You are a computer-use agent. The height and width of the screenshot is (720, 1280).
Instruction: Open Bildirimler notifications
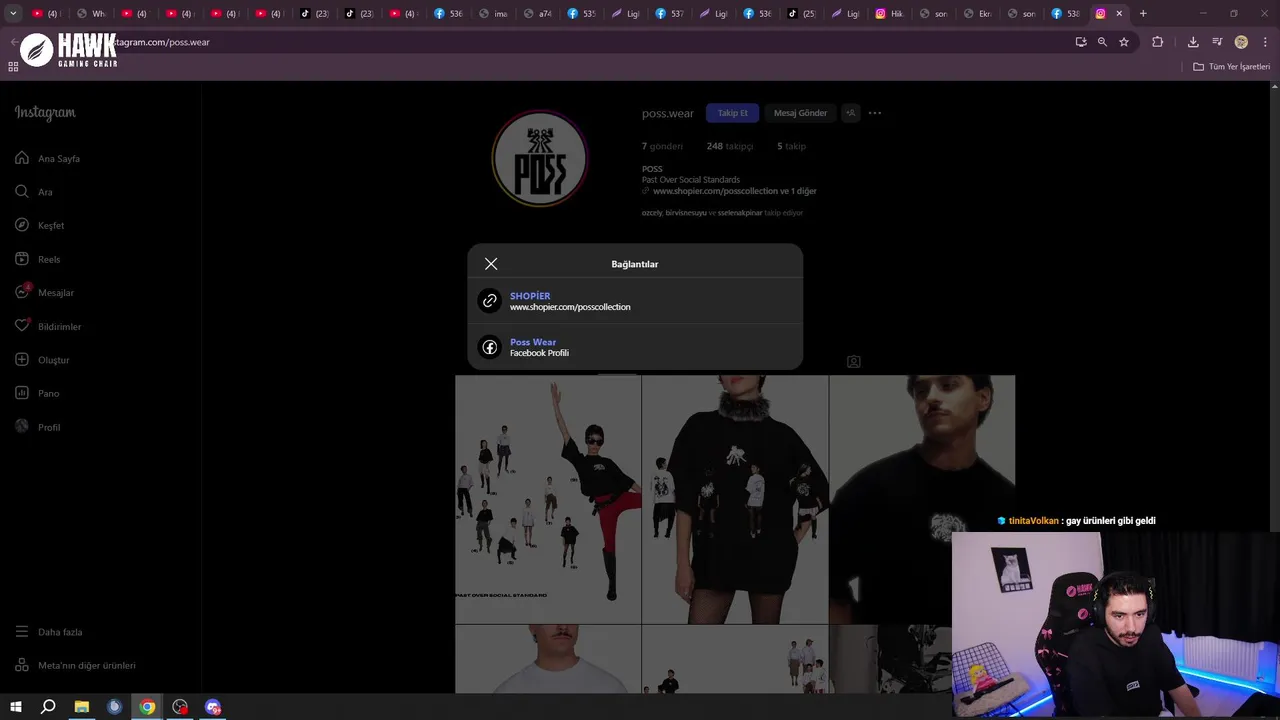click(48, 327)
